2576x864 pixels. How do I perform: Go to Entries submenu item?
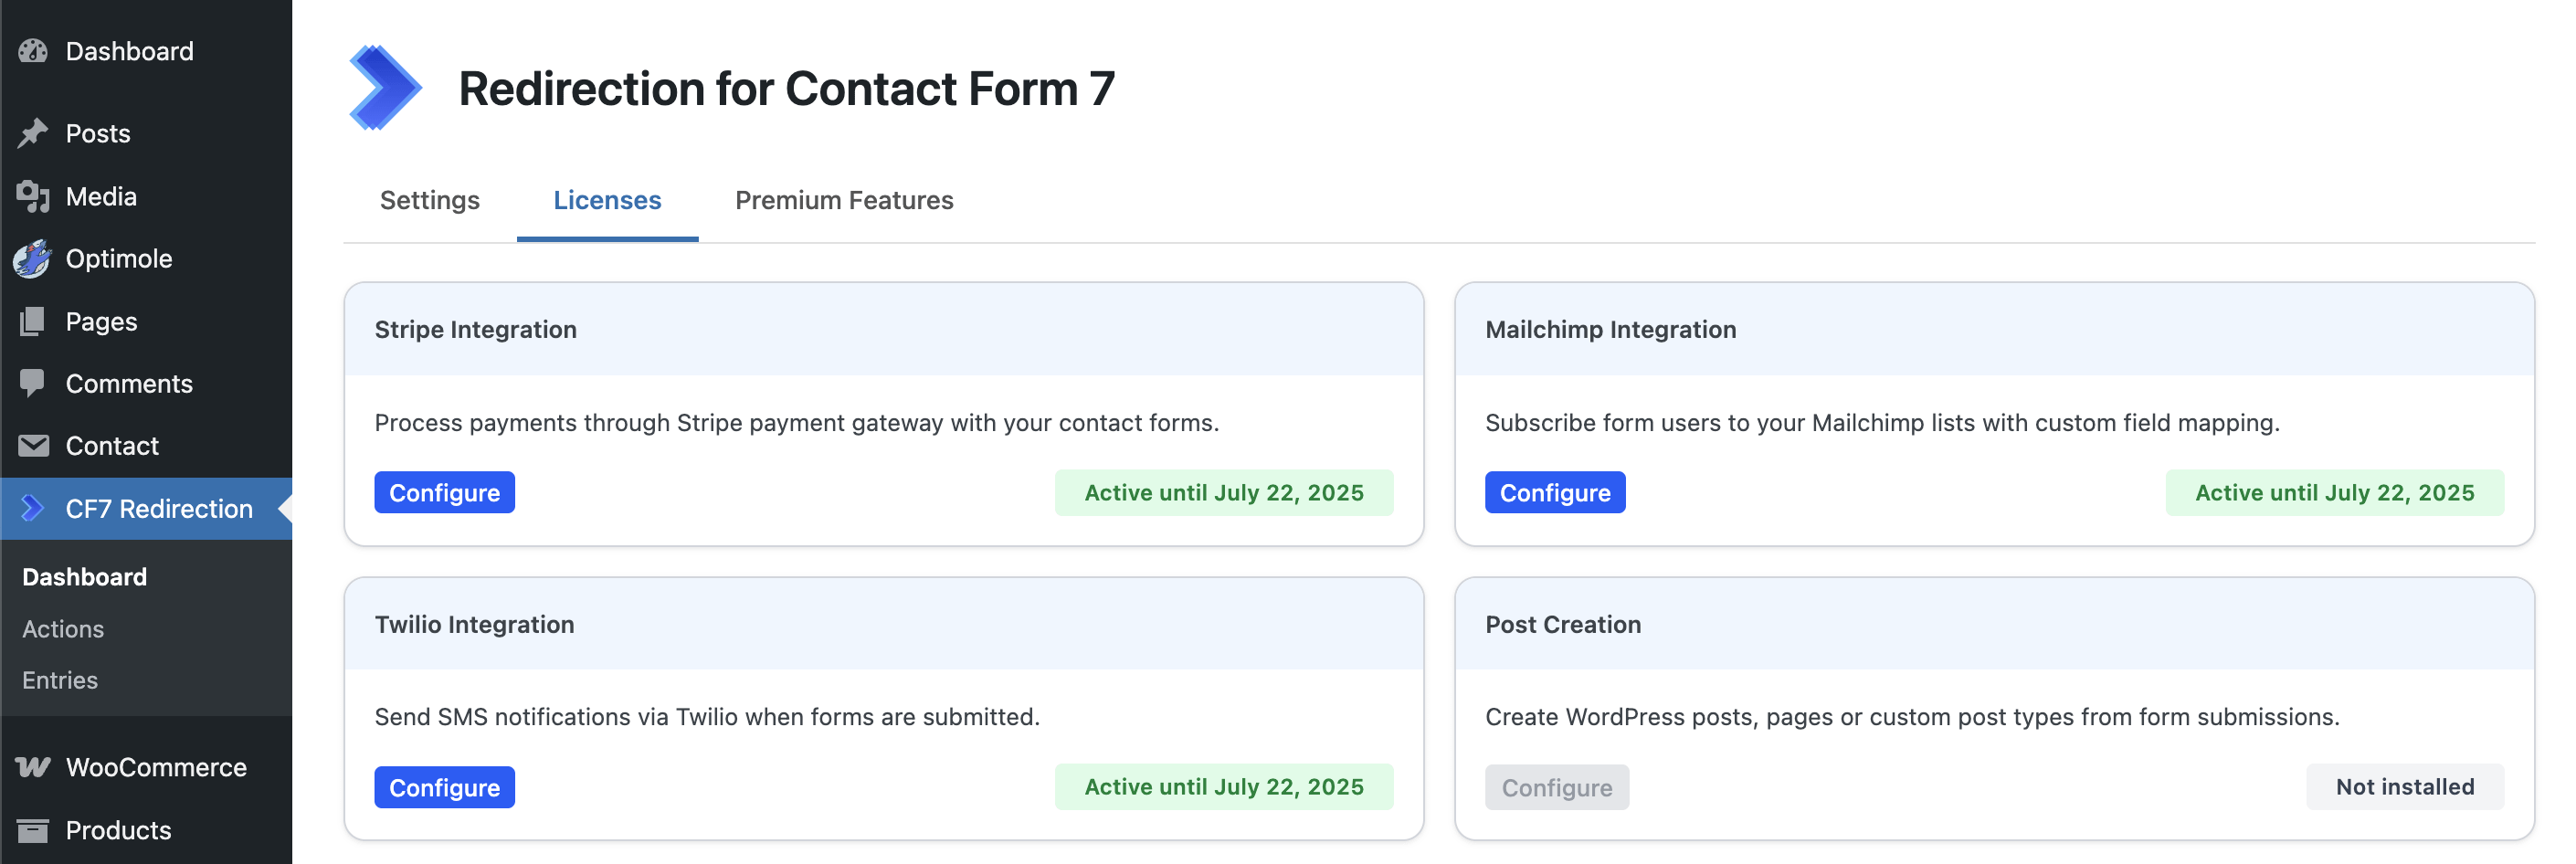pyautogui.click(x=60, y=680)
